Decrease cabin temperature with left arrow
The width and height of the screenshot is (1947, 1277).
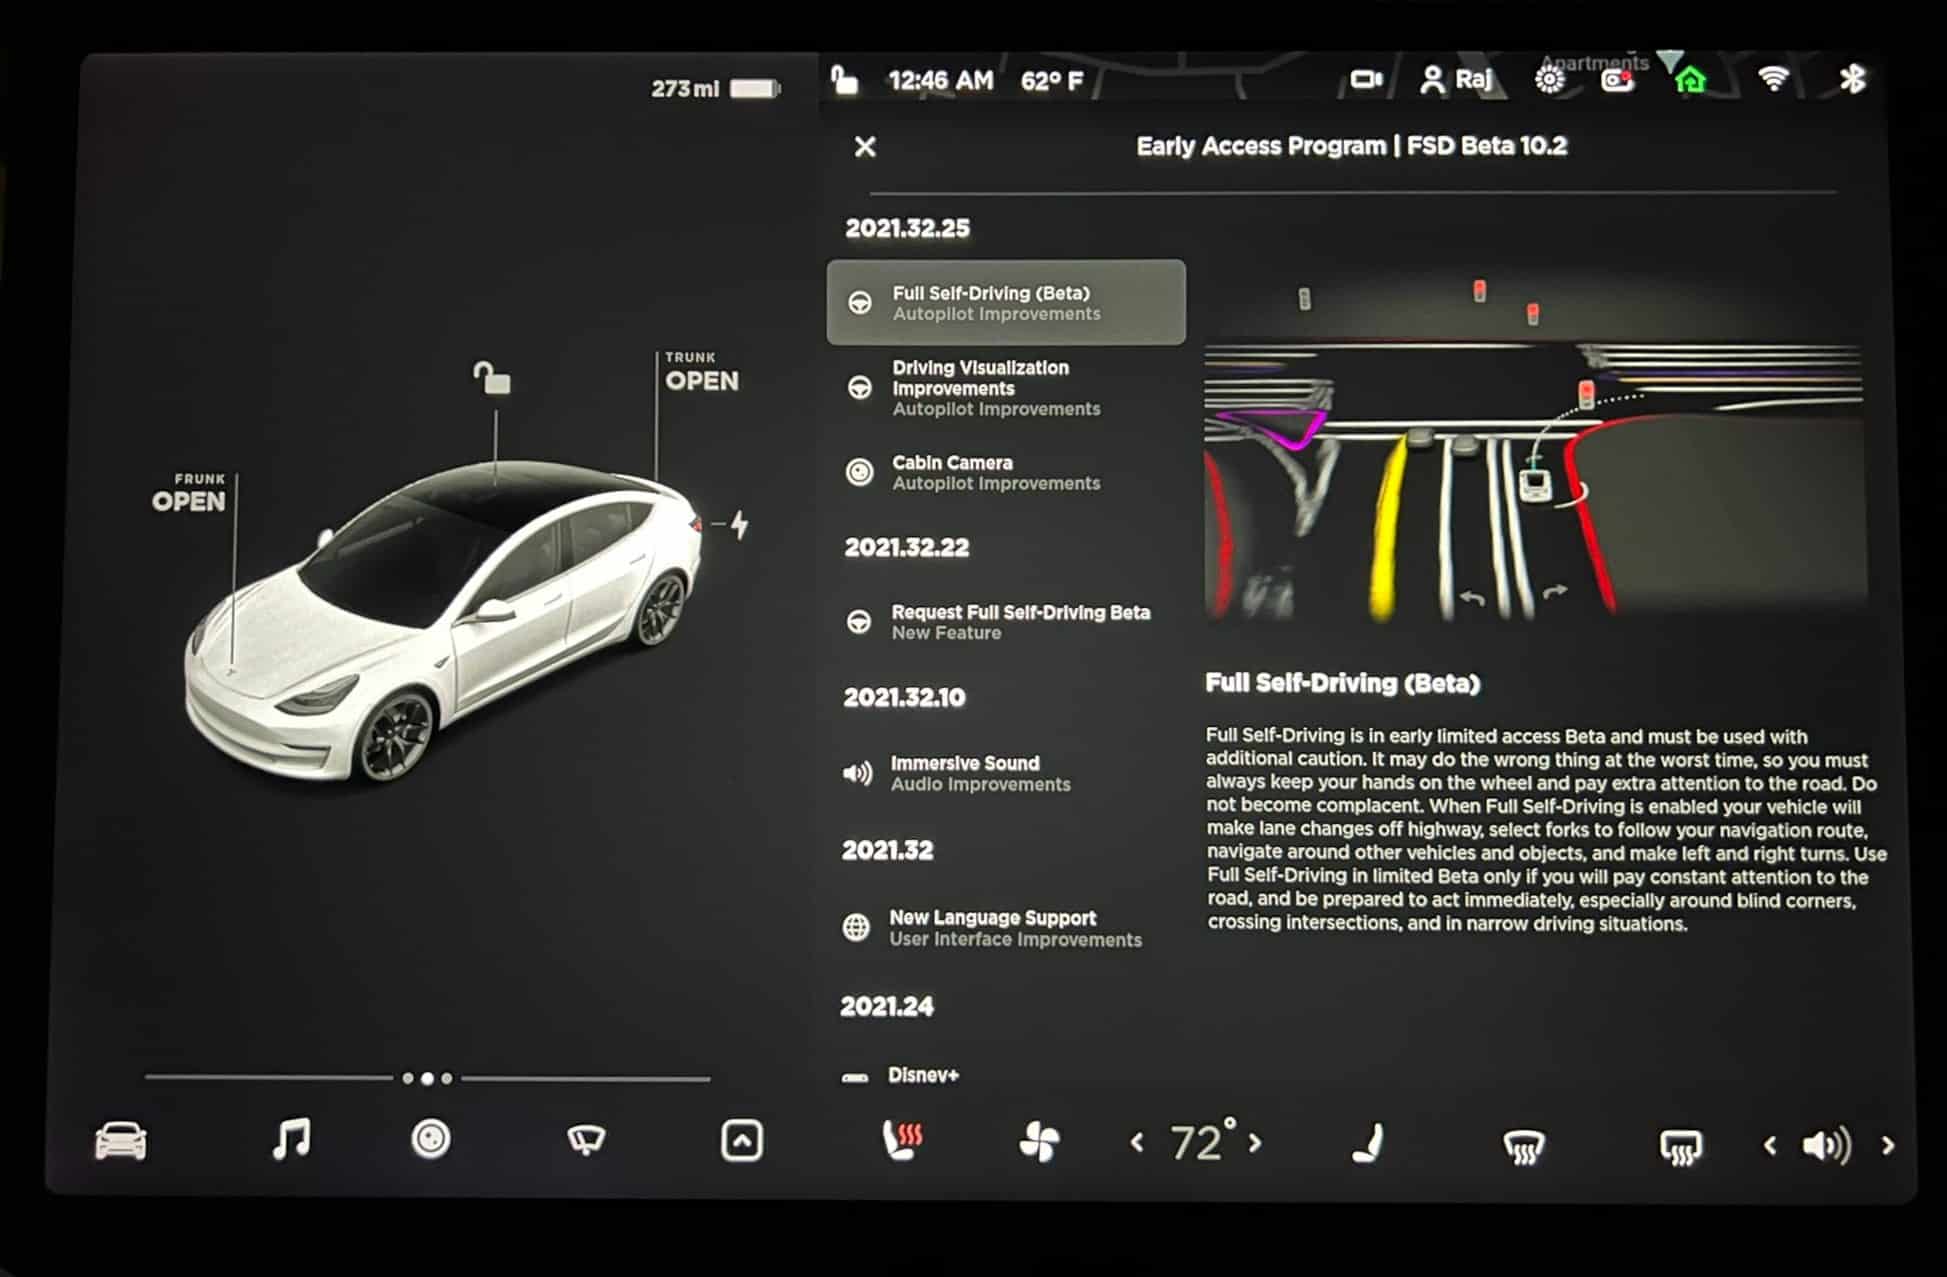1137,1142
